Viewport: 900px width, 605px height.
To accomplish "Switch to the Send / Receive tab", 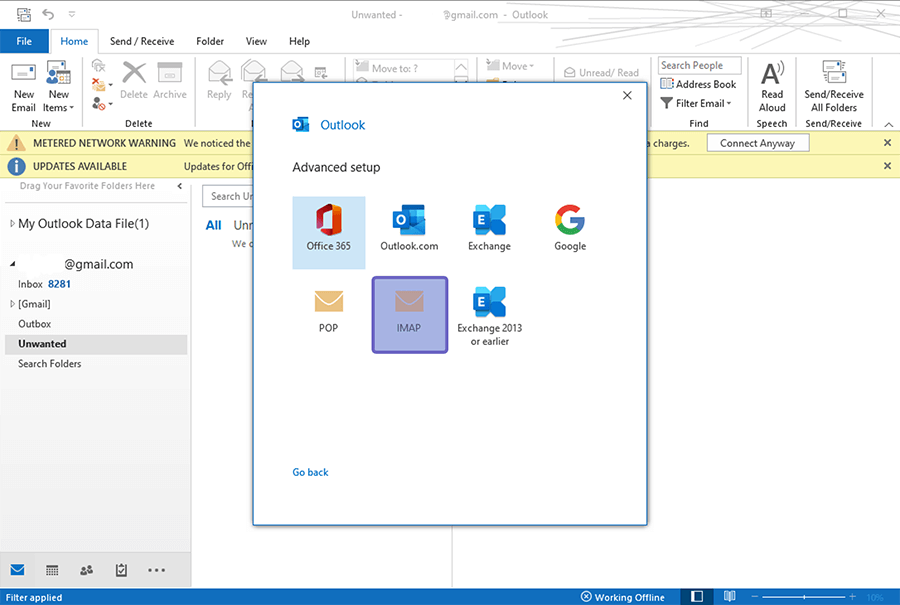I will pyautogui.click(x=142, y=41).
